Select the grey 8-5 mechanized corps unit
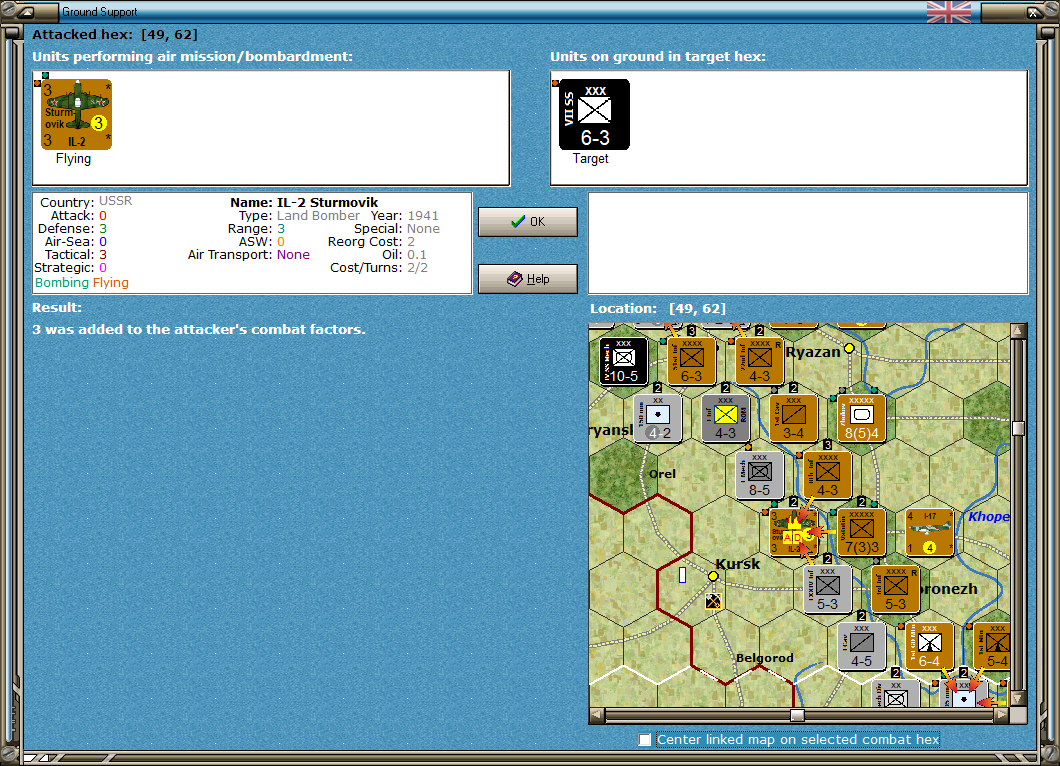 pos(759,475)
